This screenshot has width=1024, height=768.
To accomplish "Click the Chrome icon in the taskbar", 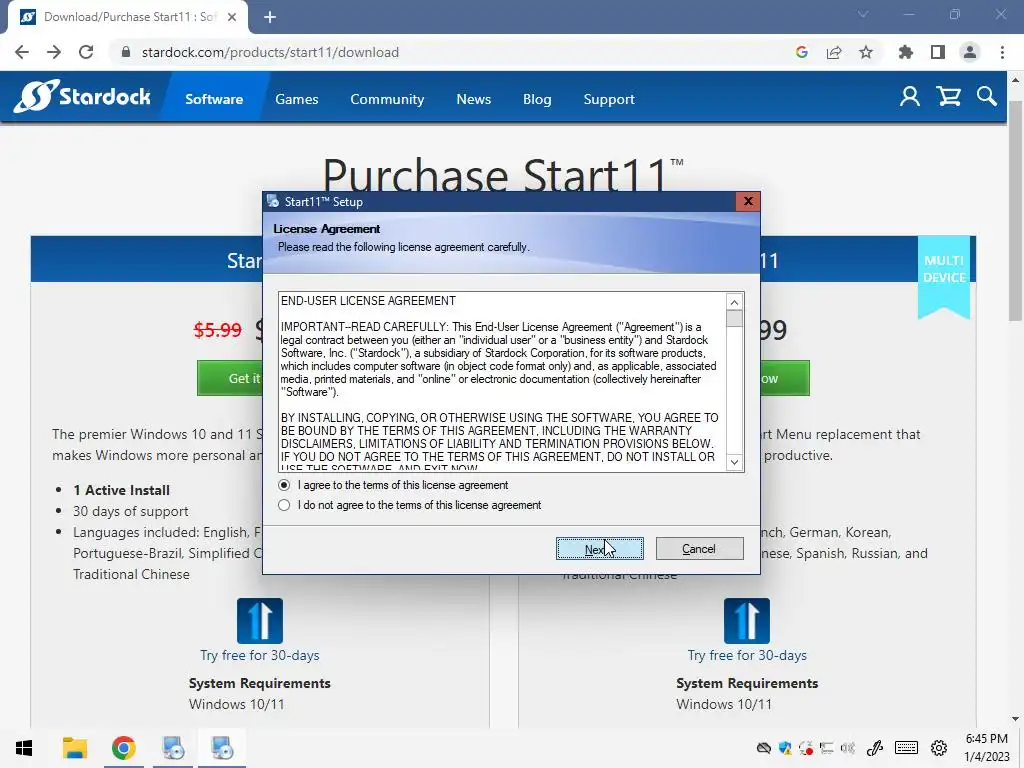I will pyautogui.click(x=123, y=748).
